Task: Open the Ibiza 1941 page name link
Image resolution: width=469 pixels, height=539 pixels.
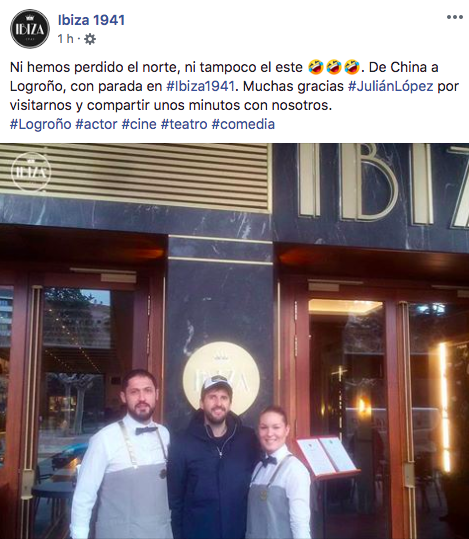Action: [x=91, y=20]
